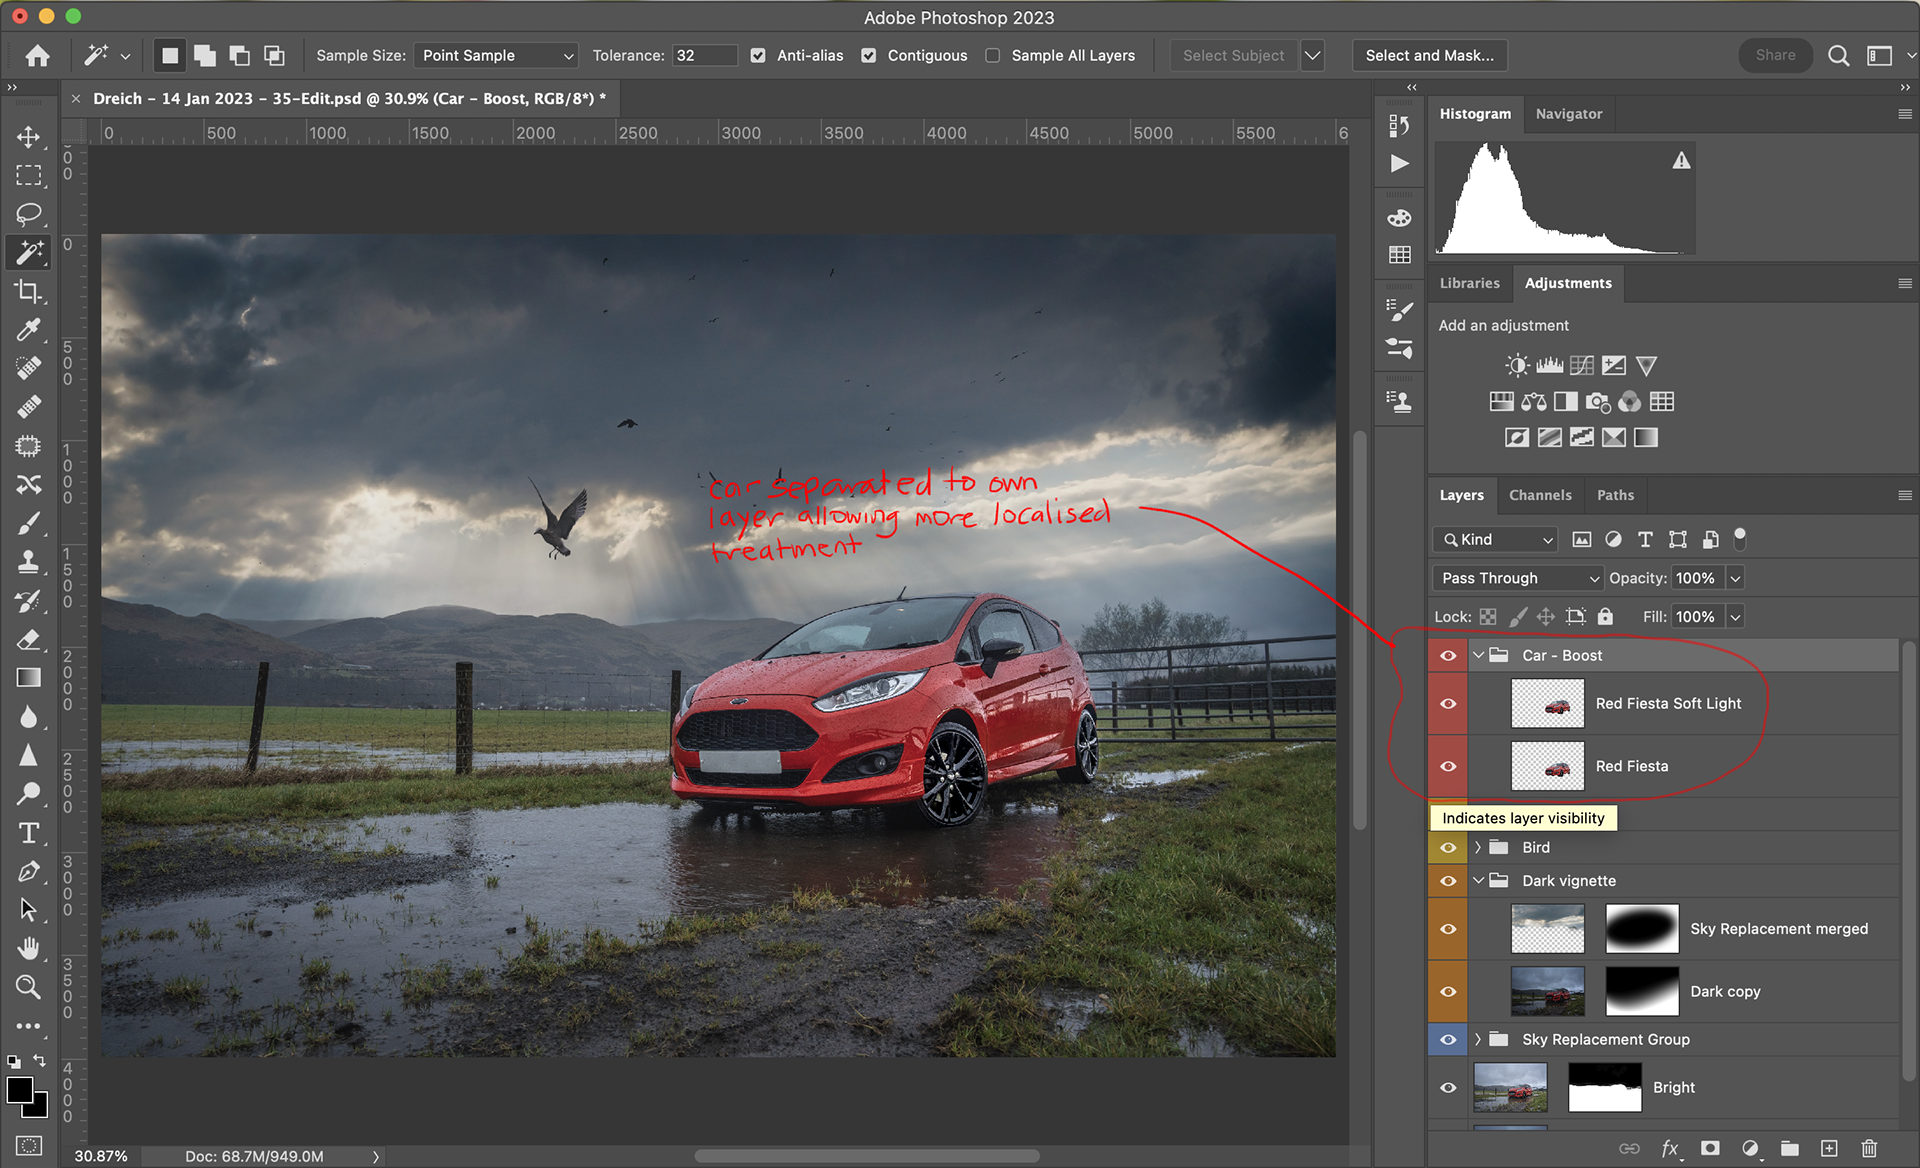Viewport: 1920px width, 1168px height.
Task: Enable Sample All Layers checkbox
Action: (x=993, y=56)
